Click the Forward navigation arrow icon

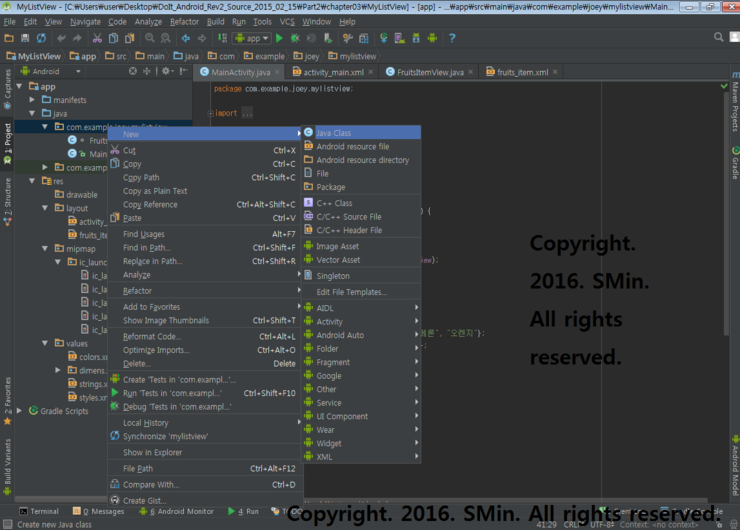(202, 38)
